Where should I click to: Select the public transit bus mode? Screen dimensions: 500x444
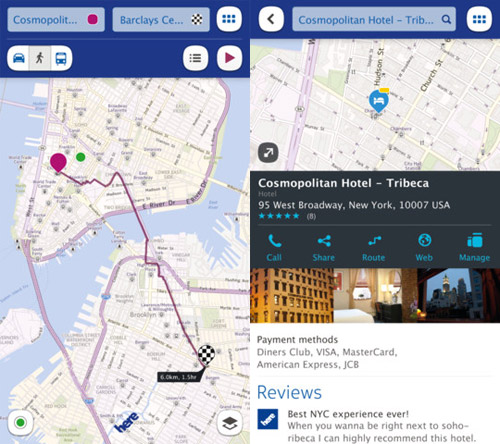(x=61, y=58)
